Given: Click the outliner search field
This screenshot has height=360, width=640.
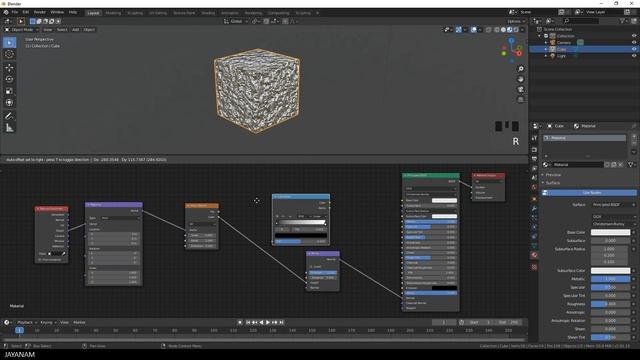Looking at the screenshot, I should pos(581,21).
